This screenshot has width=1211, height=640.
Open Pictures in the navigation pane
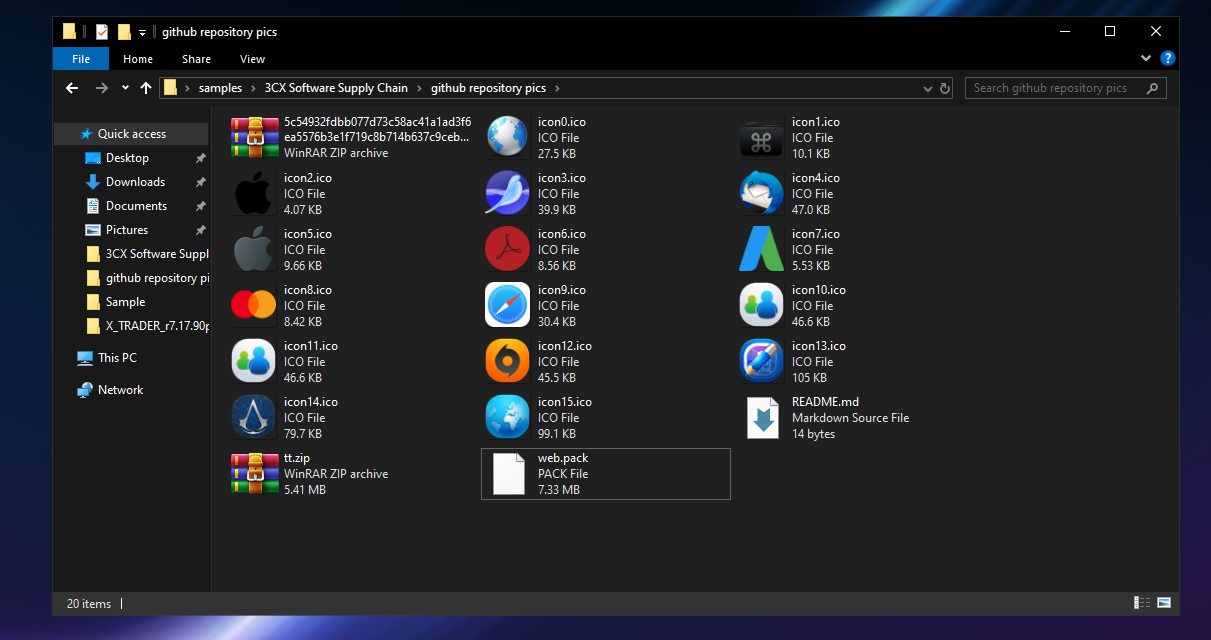pyautogui.click(x=127, y=230)
